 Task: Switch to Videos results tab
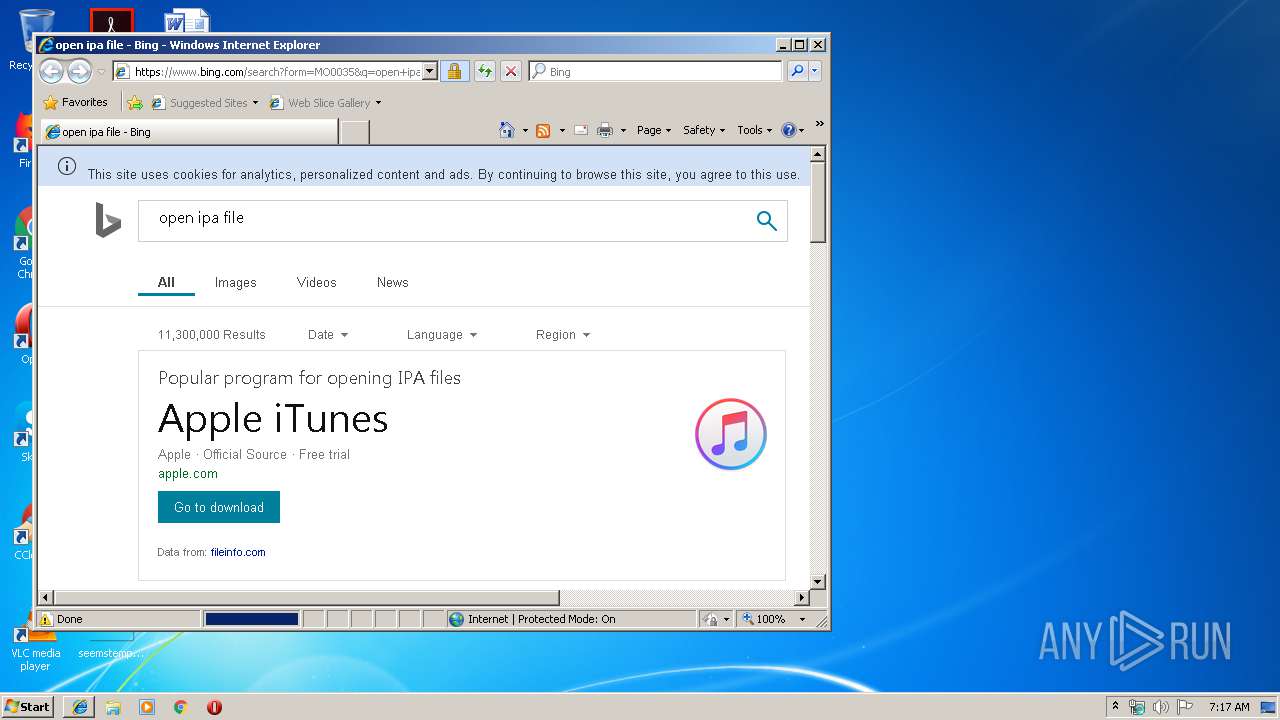(317, 282)
